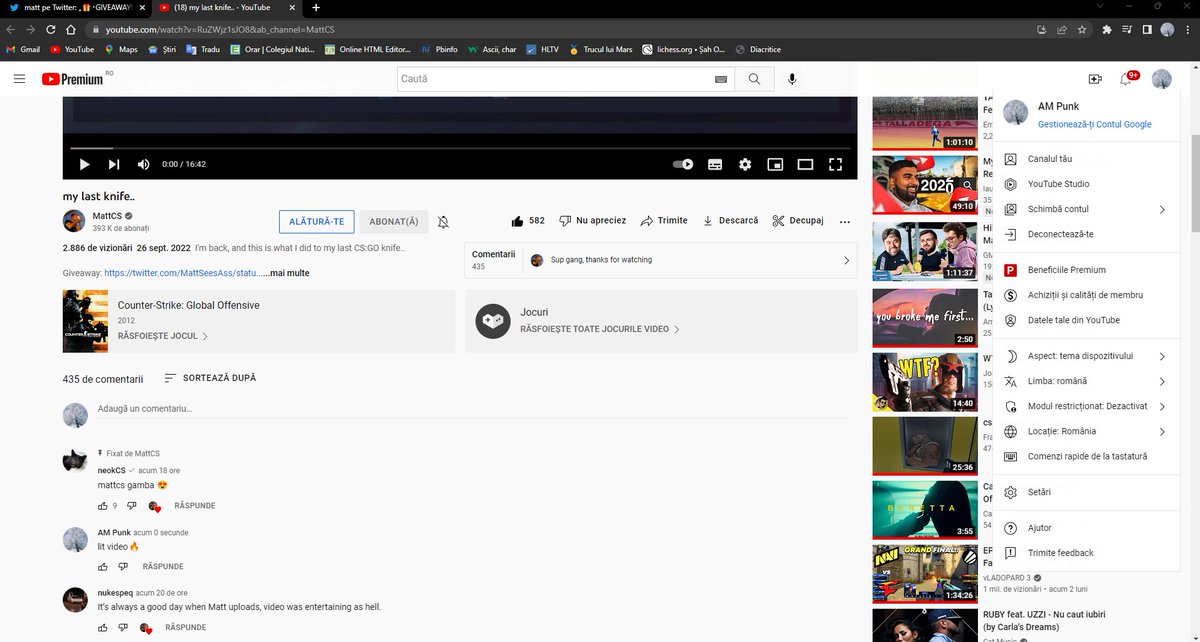Toggle subtitles in the player
The width and height of the screenshot is (1200, 642).
(715, 164)
